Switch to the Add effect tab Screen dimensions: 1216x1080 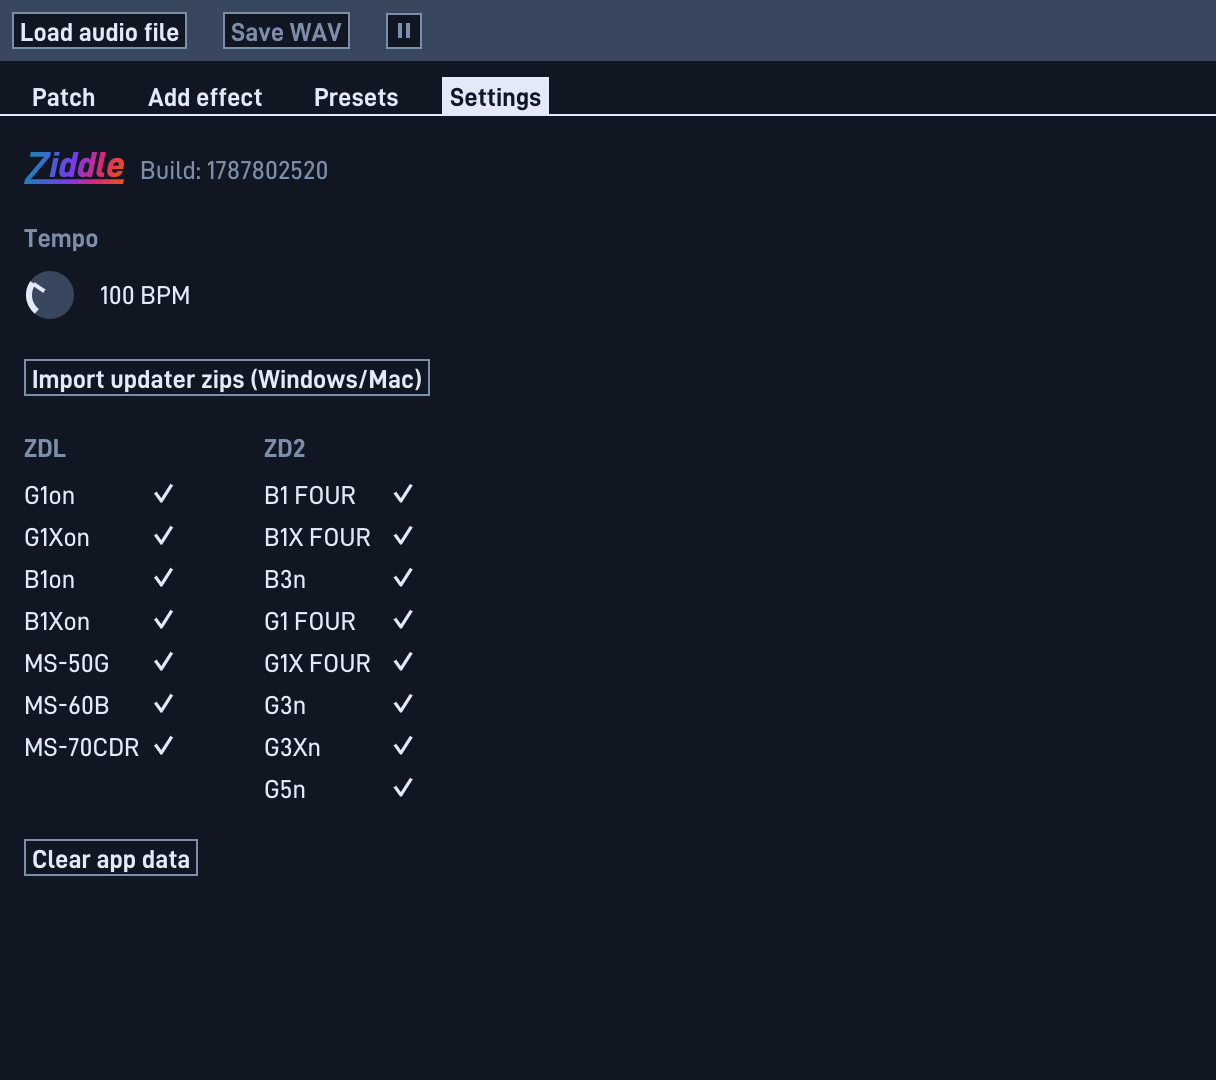point(205,97)
